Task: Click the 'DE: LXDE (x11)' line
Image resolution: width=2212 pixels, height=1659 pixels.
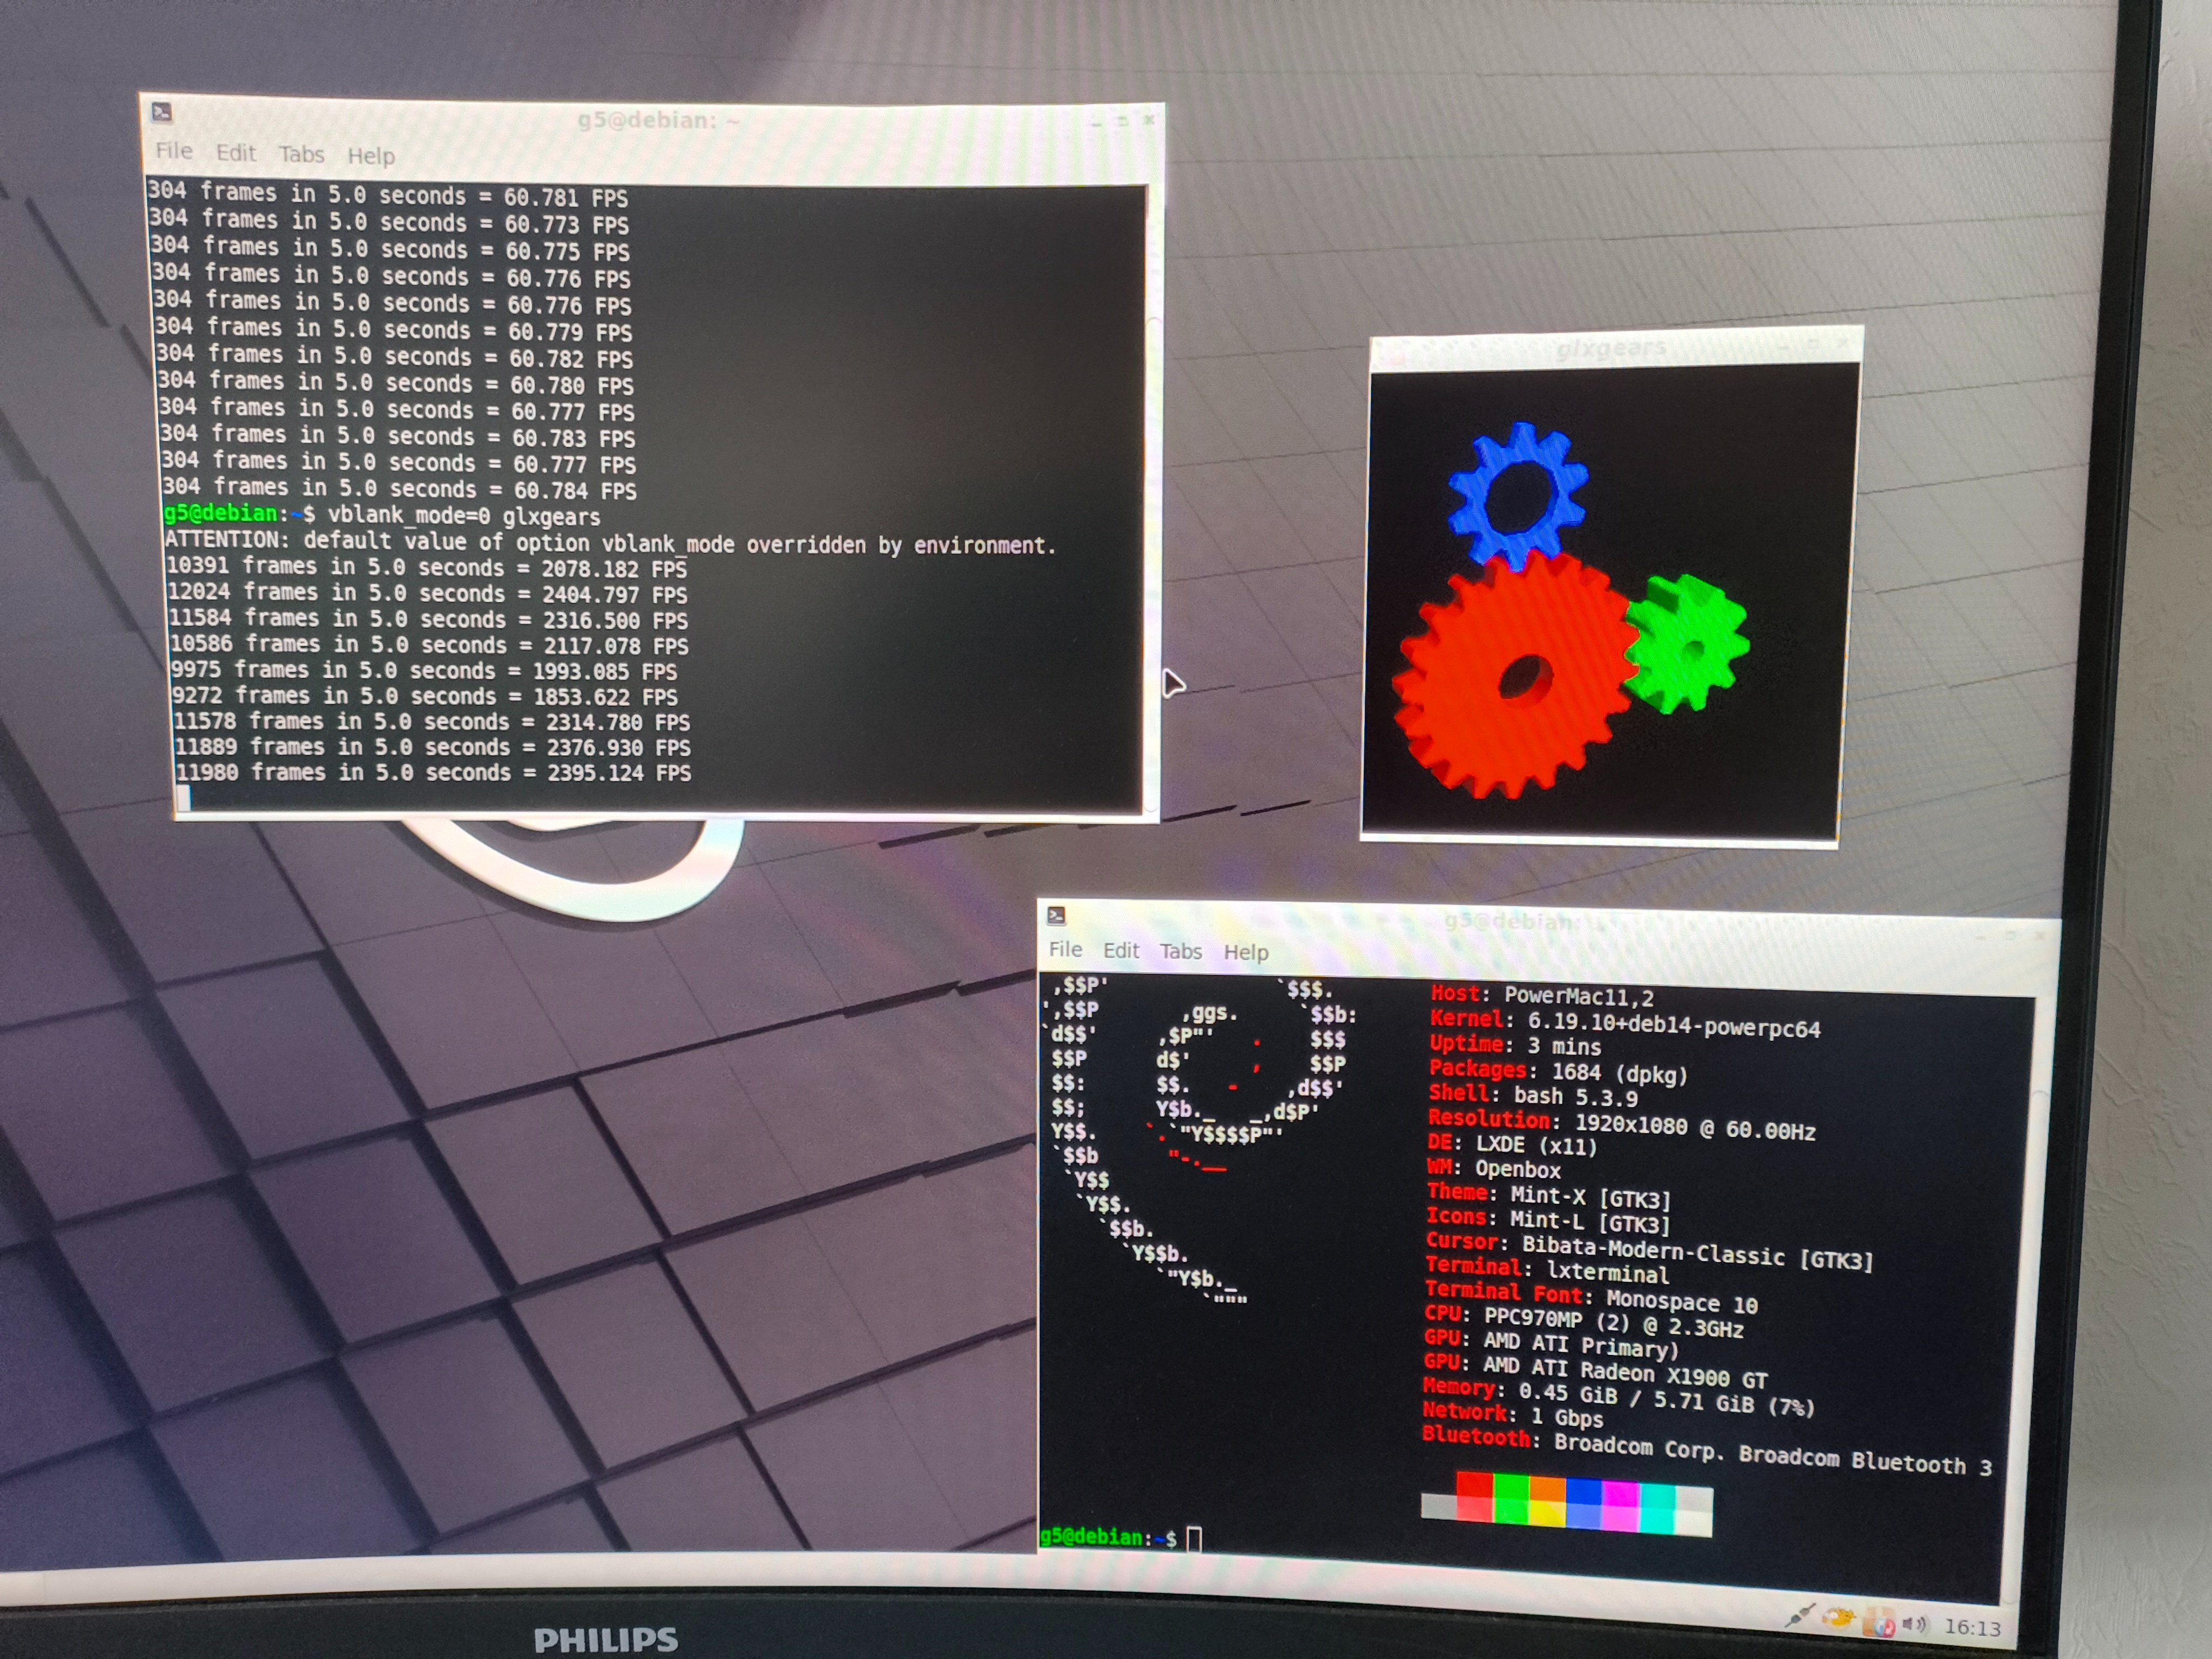Action: pyautogui.click(x=1512, y=1144)
